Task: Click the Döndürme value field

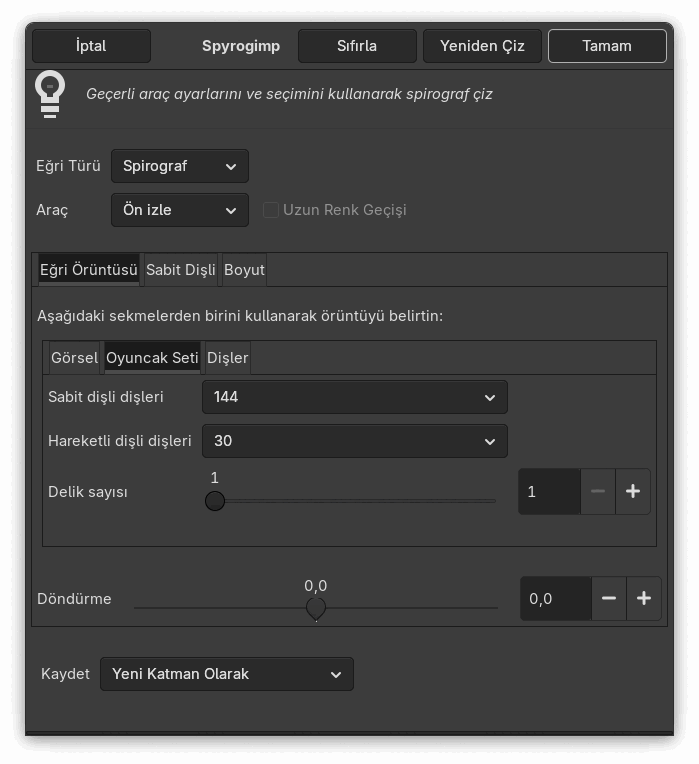Action: tap(556, 599)
